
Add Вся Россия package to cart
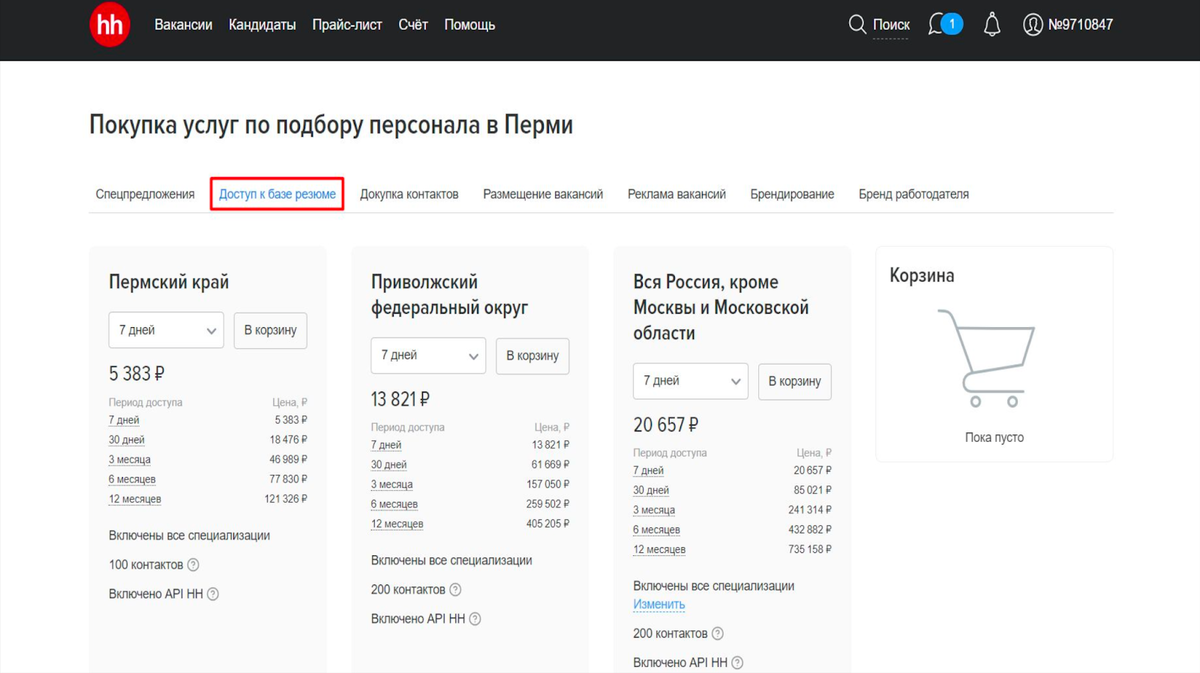(795, 381)
